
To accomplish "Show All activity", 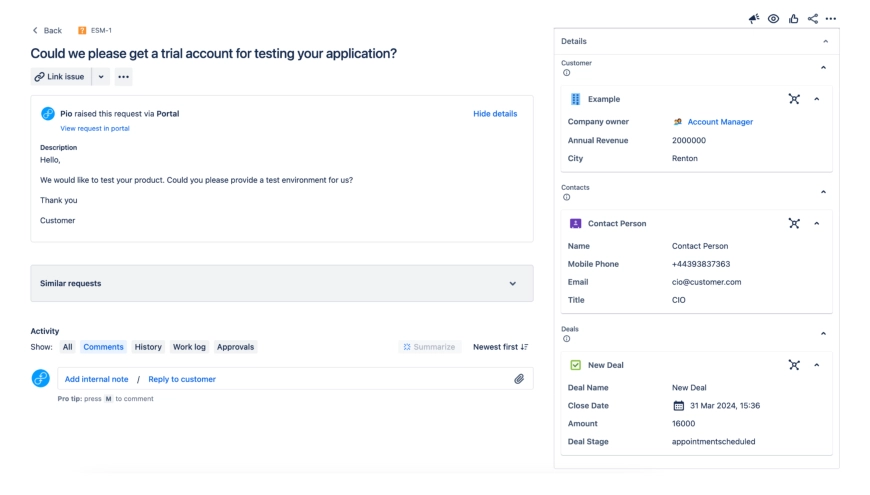I will point(67,347).
